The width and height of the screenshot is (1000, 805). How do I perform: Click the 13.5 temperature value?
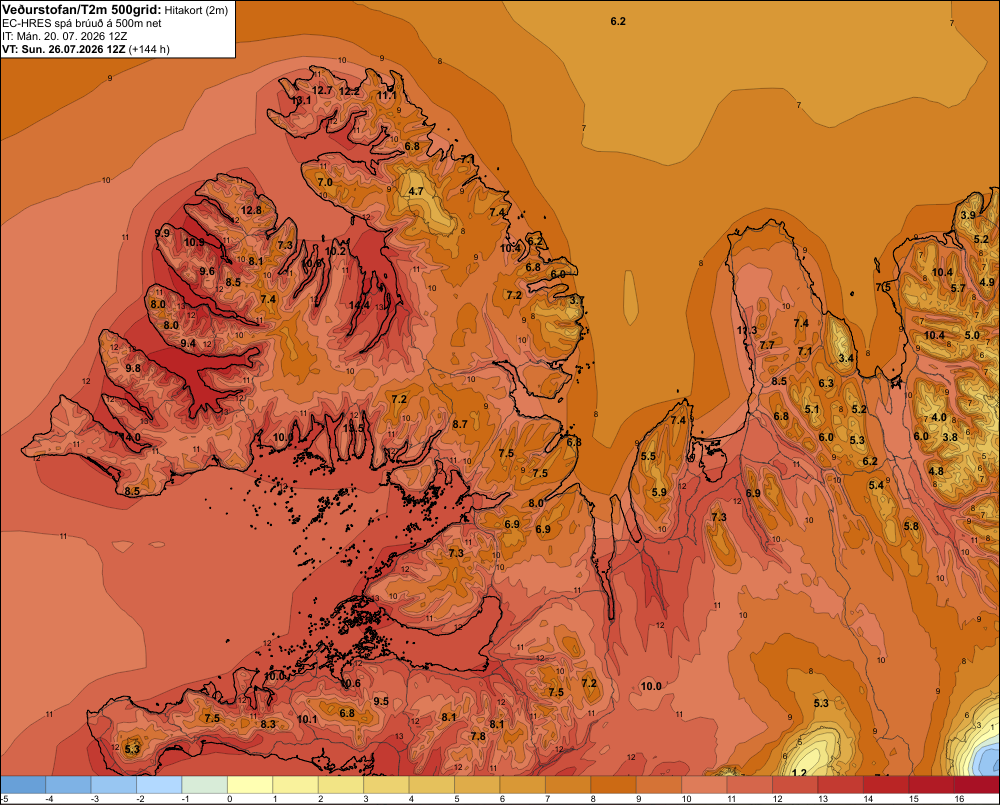tap(353, 428)
